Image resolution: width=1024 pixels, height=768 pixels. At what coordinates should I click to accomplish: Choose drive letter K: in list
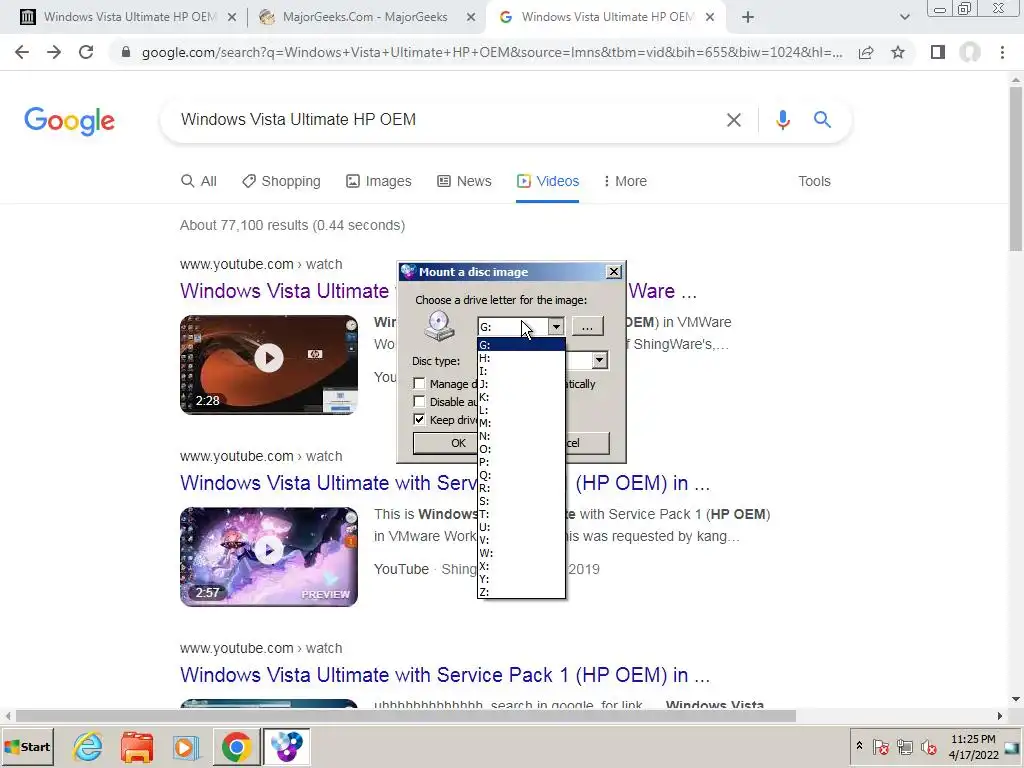pyautogui.click(x=521, y=397)
